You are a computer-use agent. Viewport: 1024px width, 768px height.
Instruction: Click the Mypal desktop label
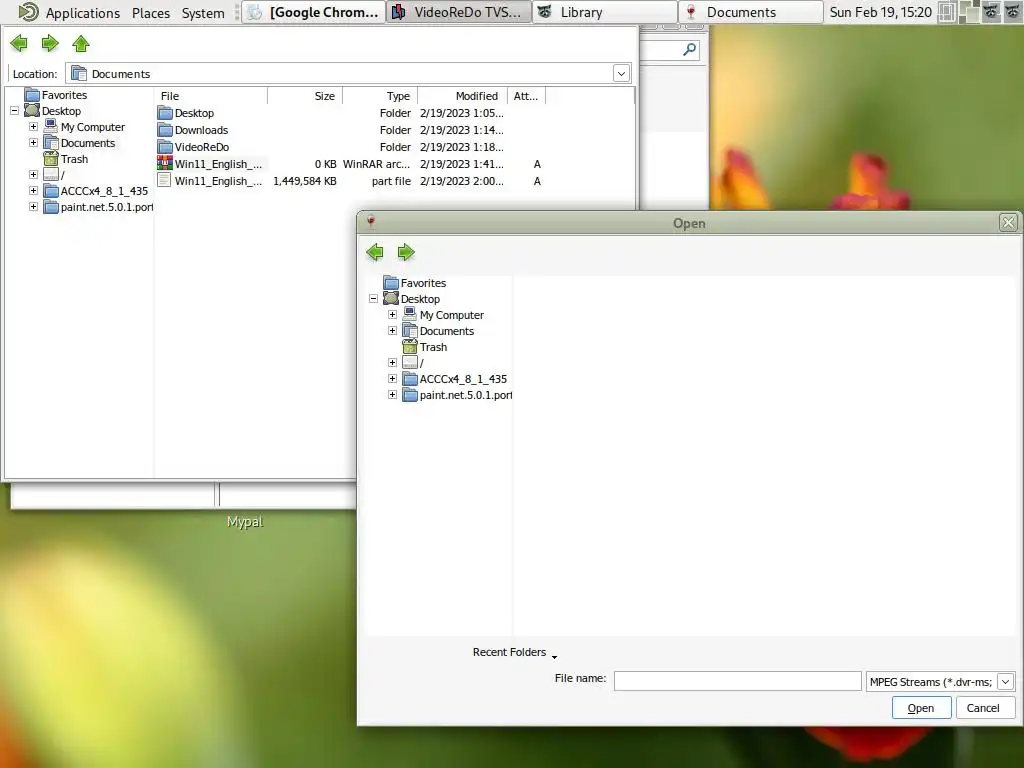coord(245,522)
